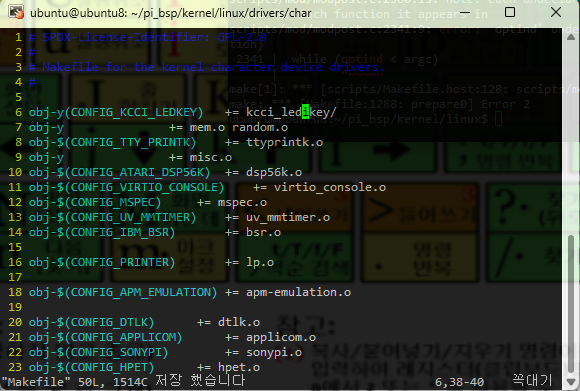This screenshot has width=580, height=391.
Task: Click the scrollbar up arrow
Action: (x=571, y=37)
